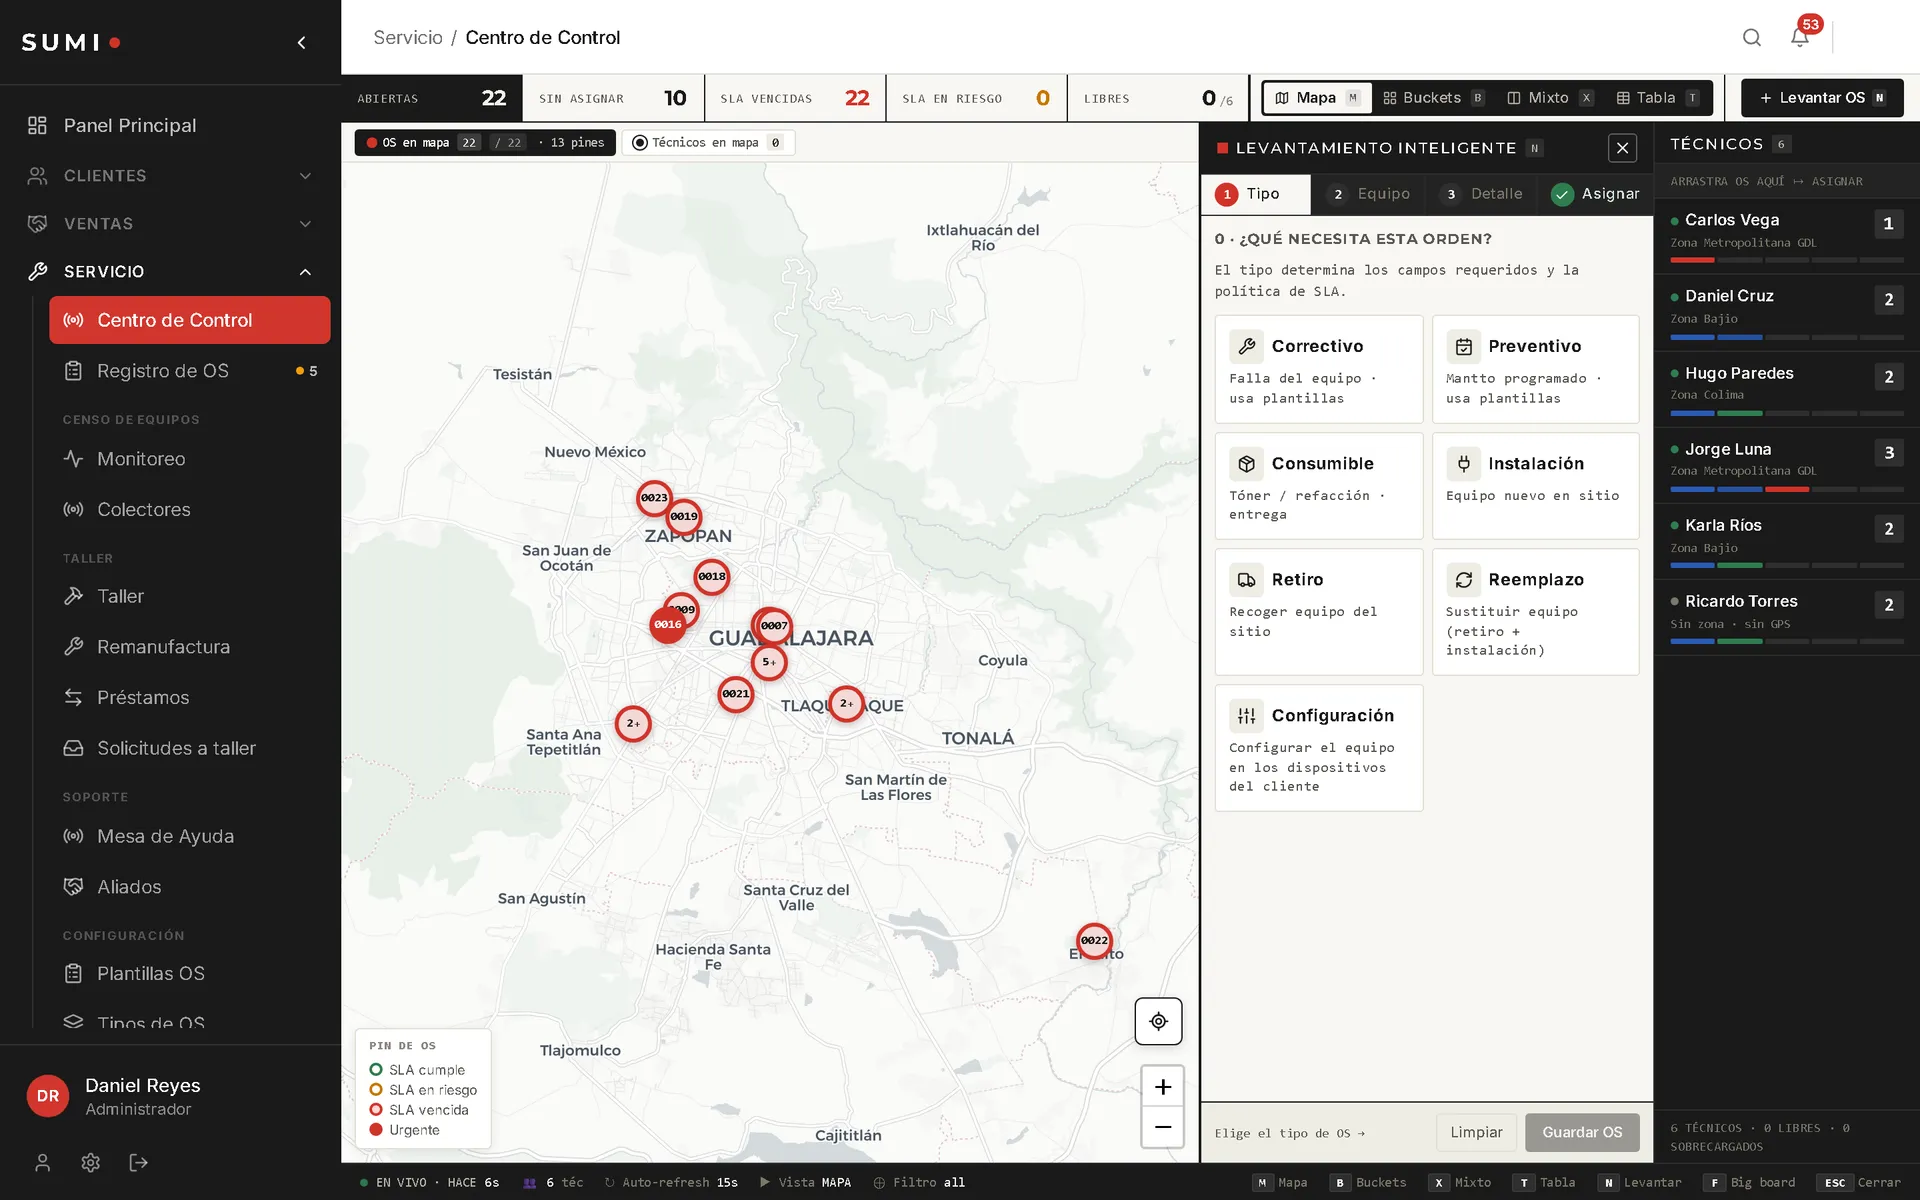The image size is (1920, 1200).
Task: Toggle Técnicos en mapa layer
Action: click(708, 143)
